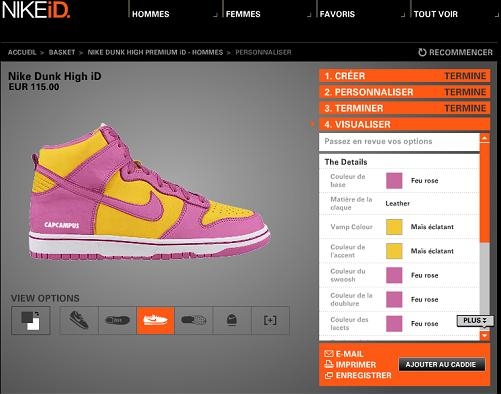Expand the 3. Terminer step
The image size is (501, 394).
pyautogui.click(x=405, y=108)
